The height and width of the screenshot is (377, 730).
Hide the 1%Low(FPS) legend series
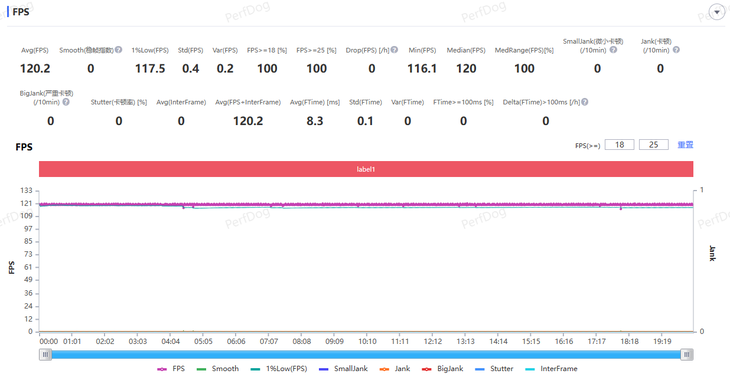(279, 369)
